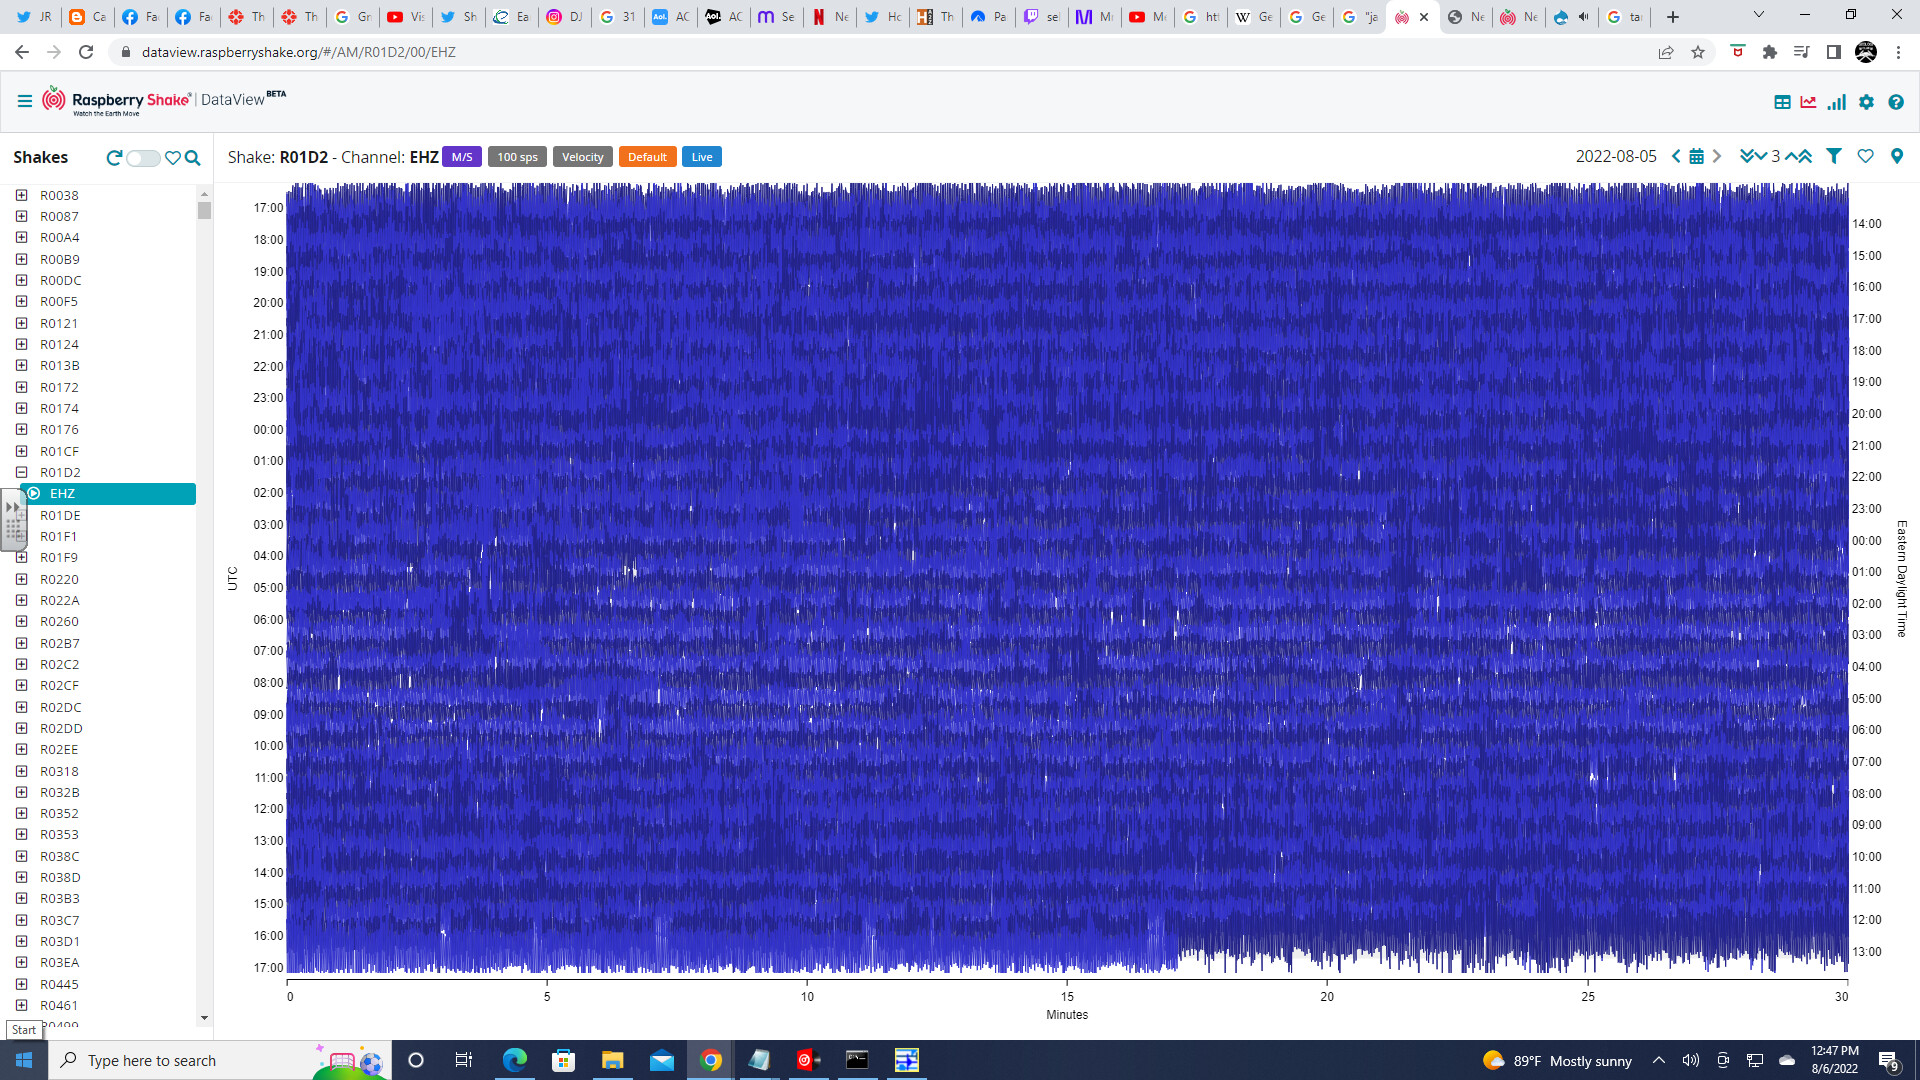Open the hamburger menu beside Raspberry Shake logo

25,101
